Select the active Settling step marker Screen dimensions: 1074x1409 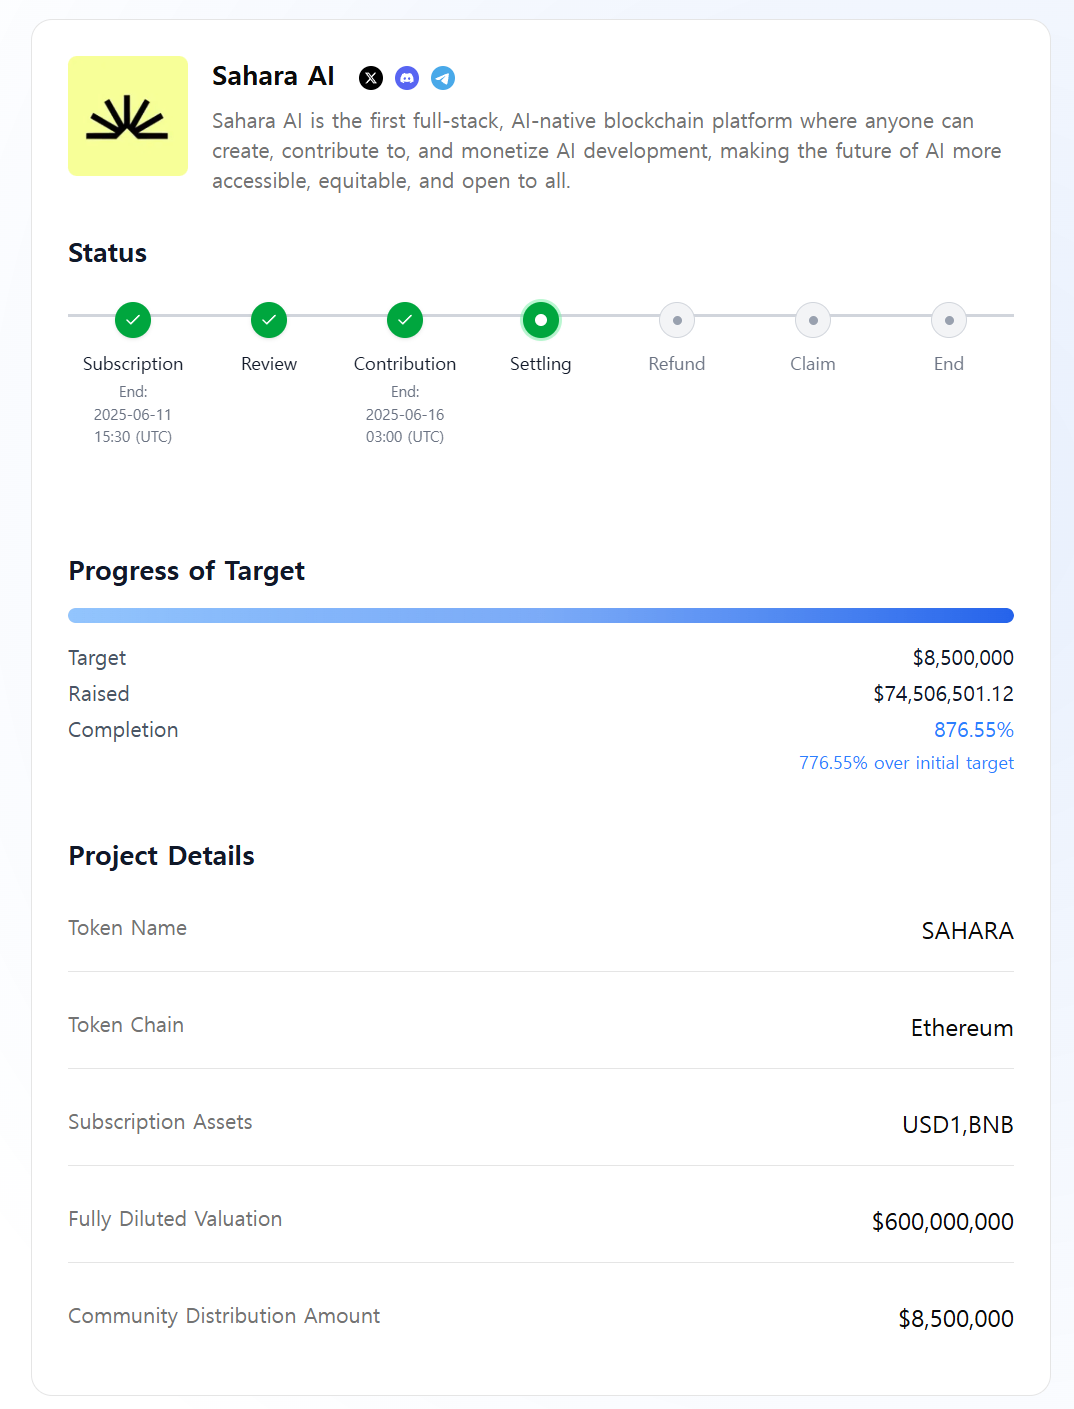point(541,320)
